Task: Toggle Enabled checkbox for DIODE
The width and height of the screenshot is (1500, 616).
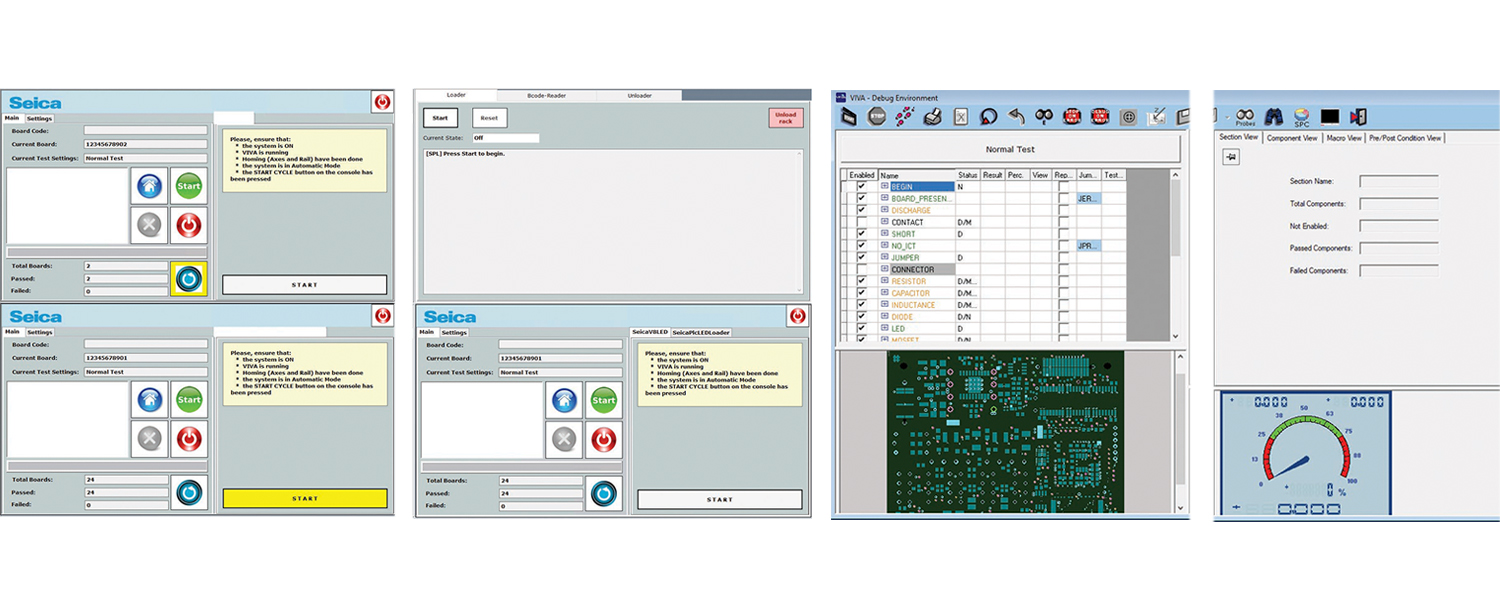Action: 861,316
